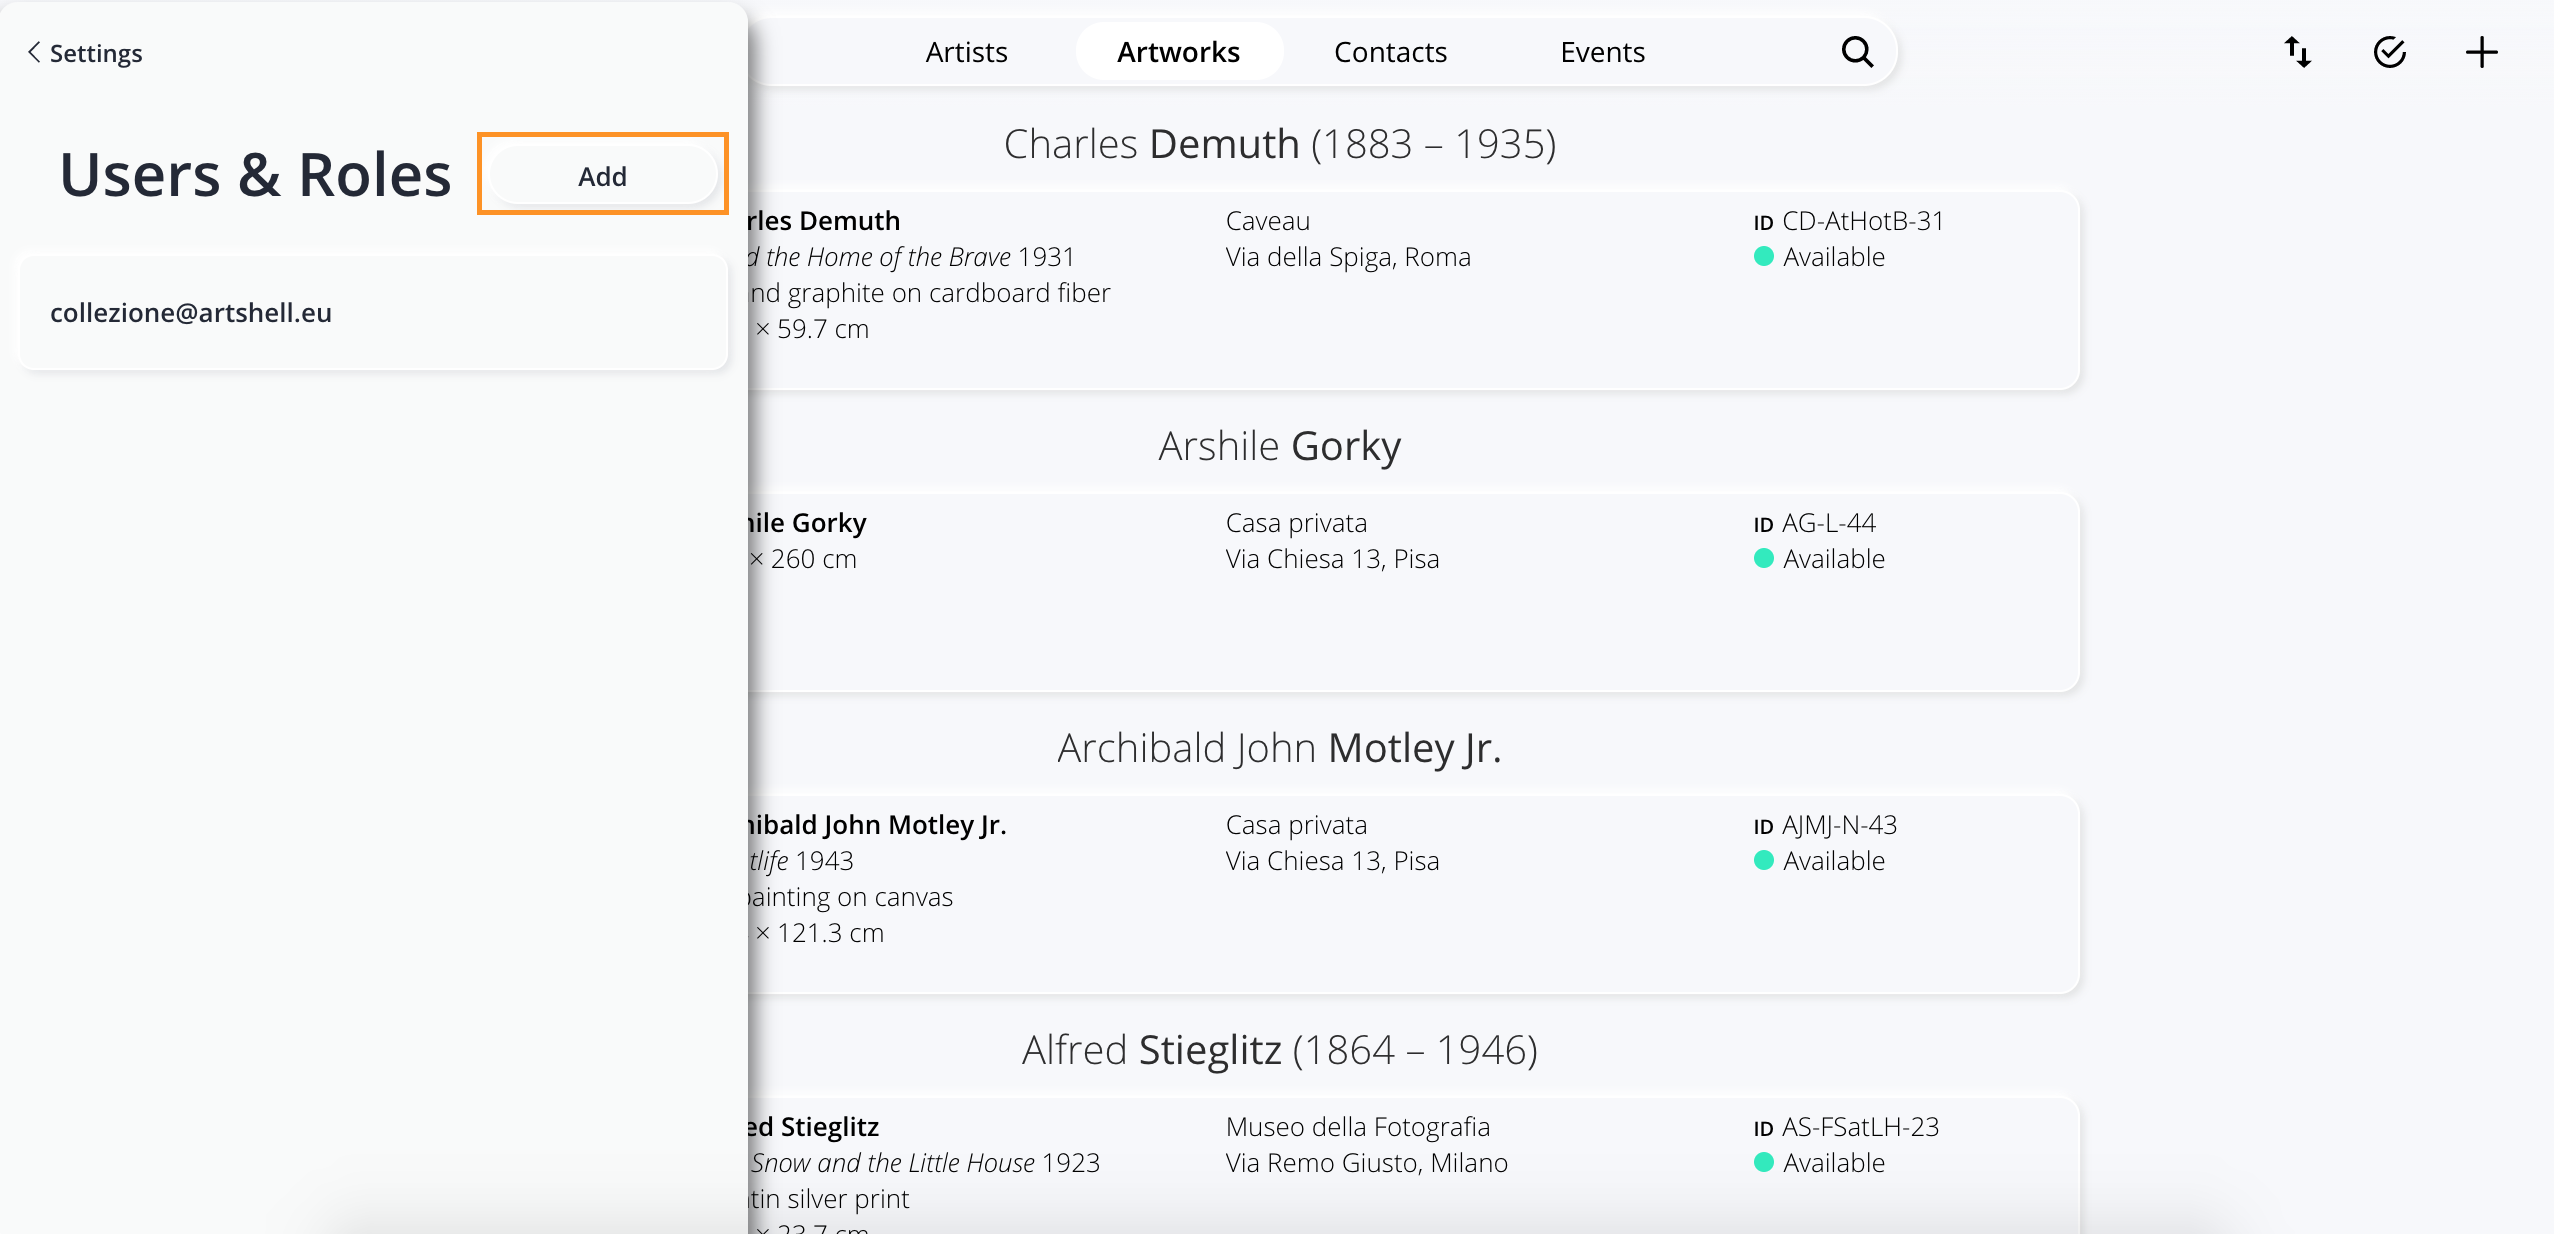This screenshot has height=1234, width=2554.
Task: Select the Artworks tab
Action: pos(1179,52)
